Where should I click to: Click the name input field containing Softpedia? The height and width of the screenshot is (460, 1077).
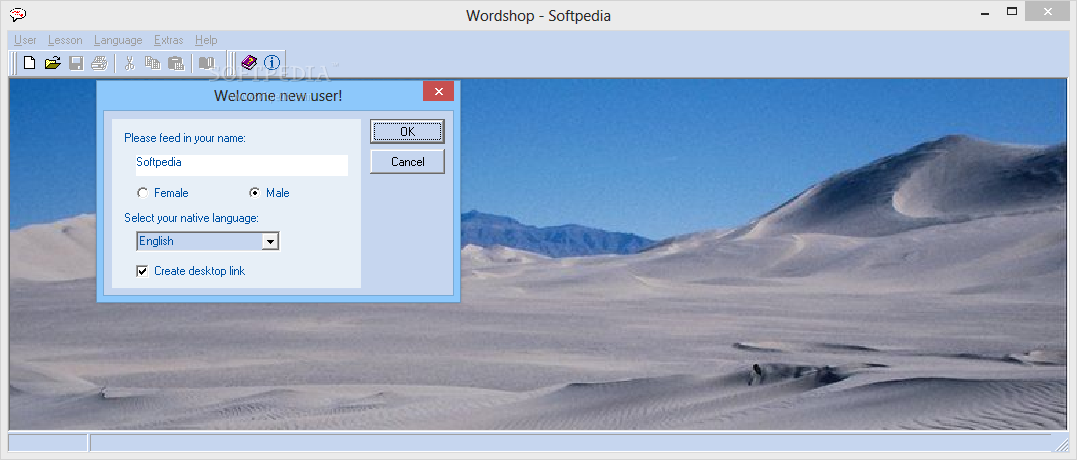242,165
